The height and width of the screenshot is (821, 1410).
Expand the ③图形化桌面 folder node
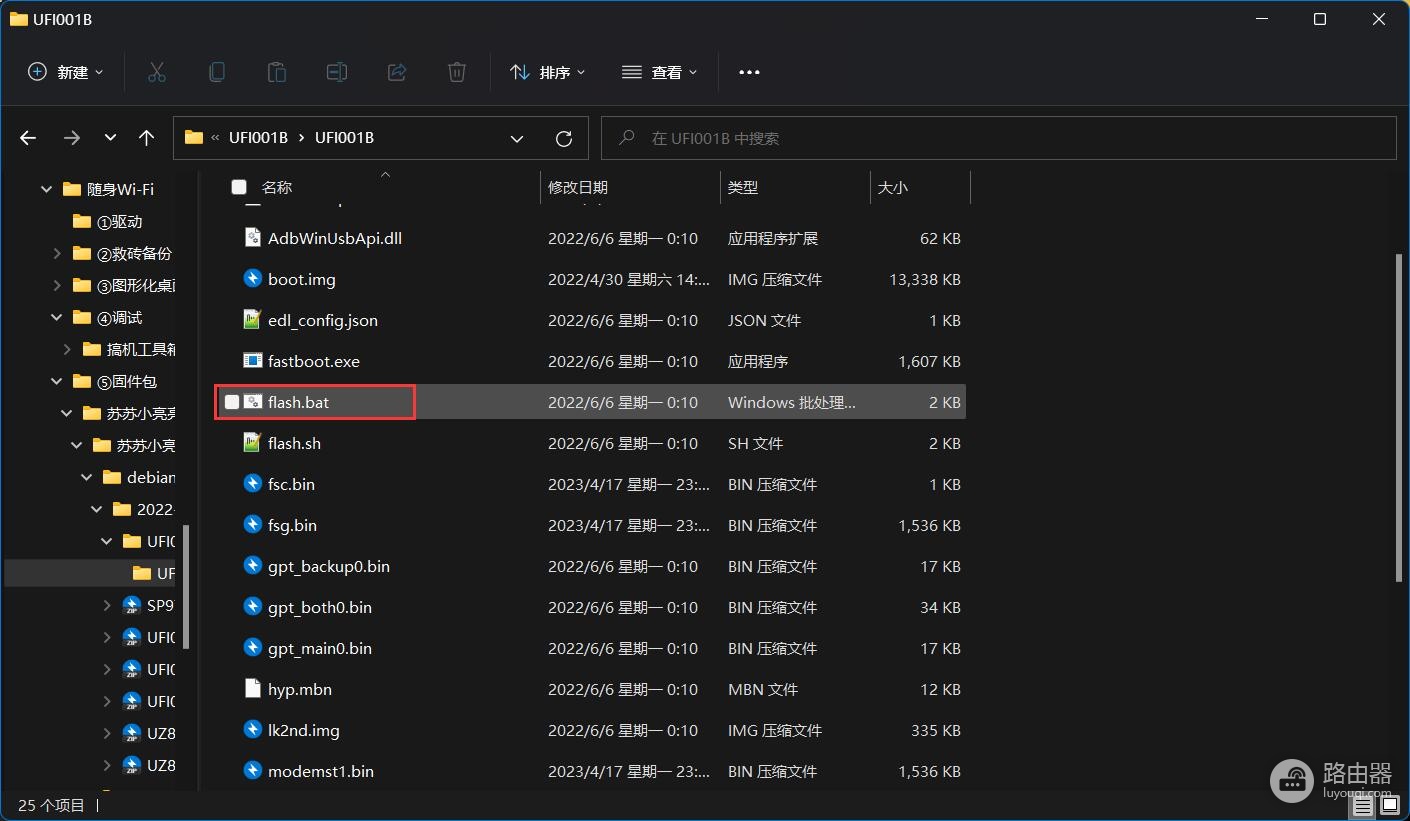pos(57,285)
